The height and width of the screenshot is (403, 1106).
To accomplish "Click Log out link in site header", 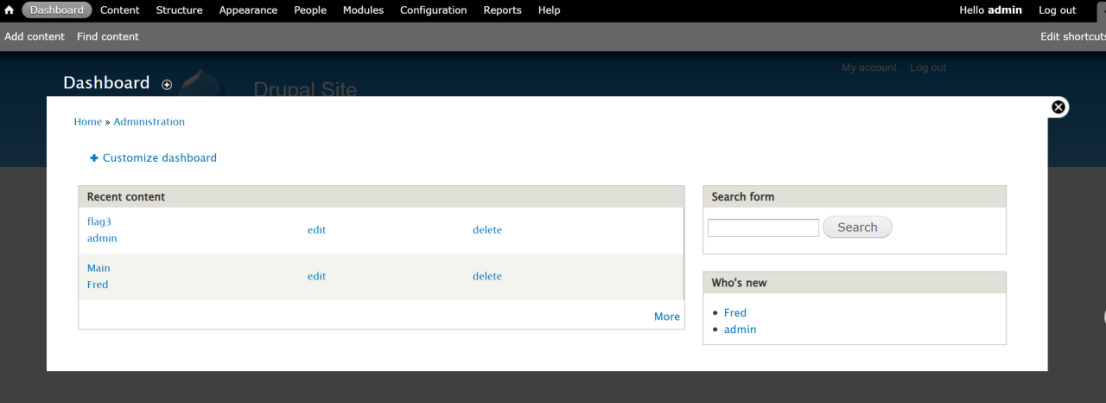I will pos(928,68).
